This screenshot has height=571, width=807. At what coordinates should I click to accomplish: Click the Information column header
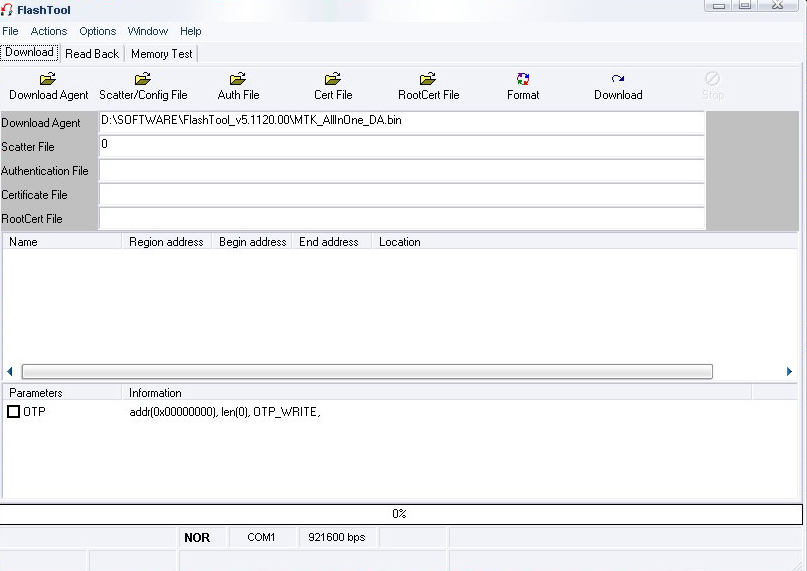coord(436,393)
